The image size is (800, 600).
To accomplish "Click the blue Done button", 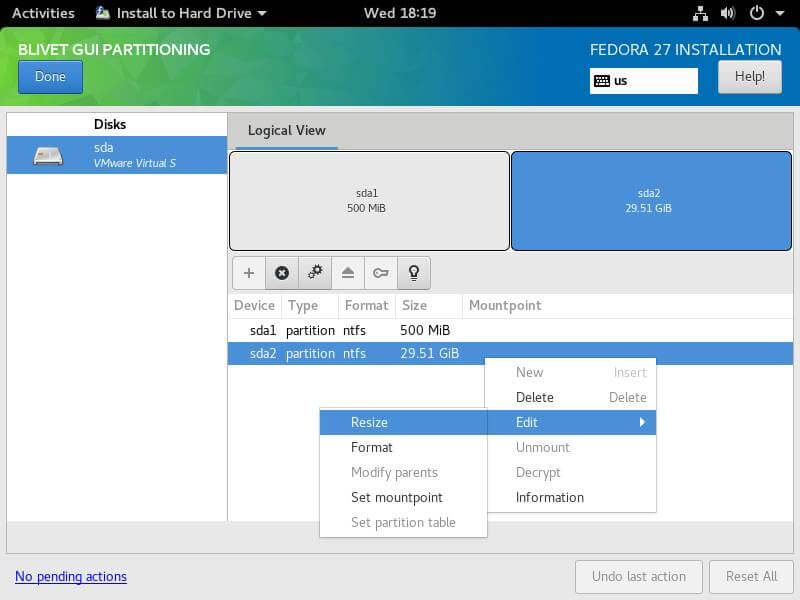I will 50,77.
